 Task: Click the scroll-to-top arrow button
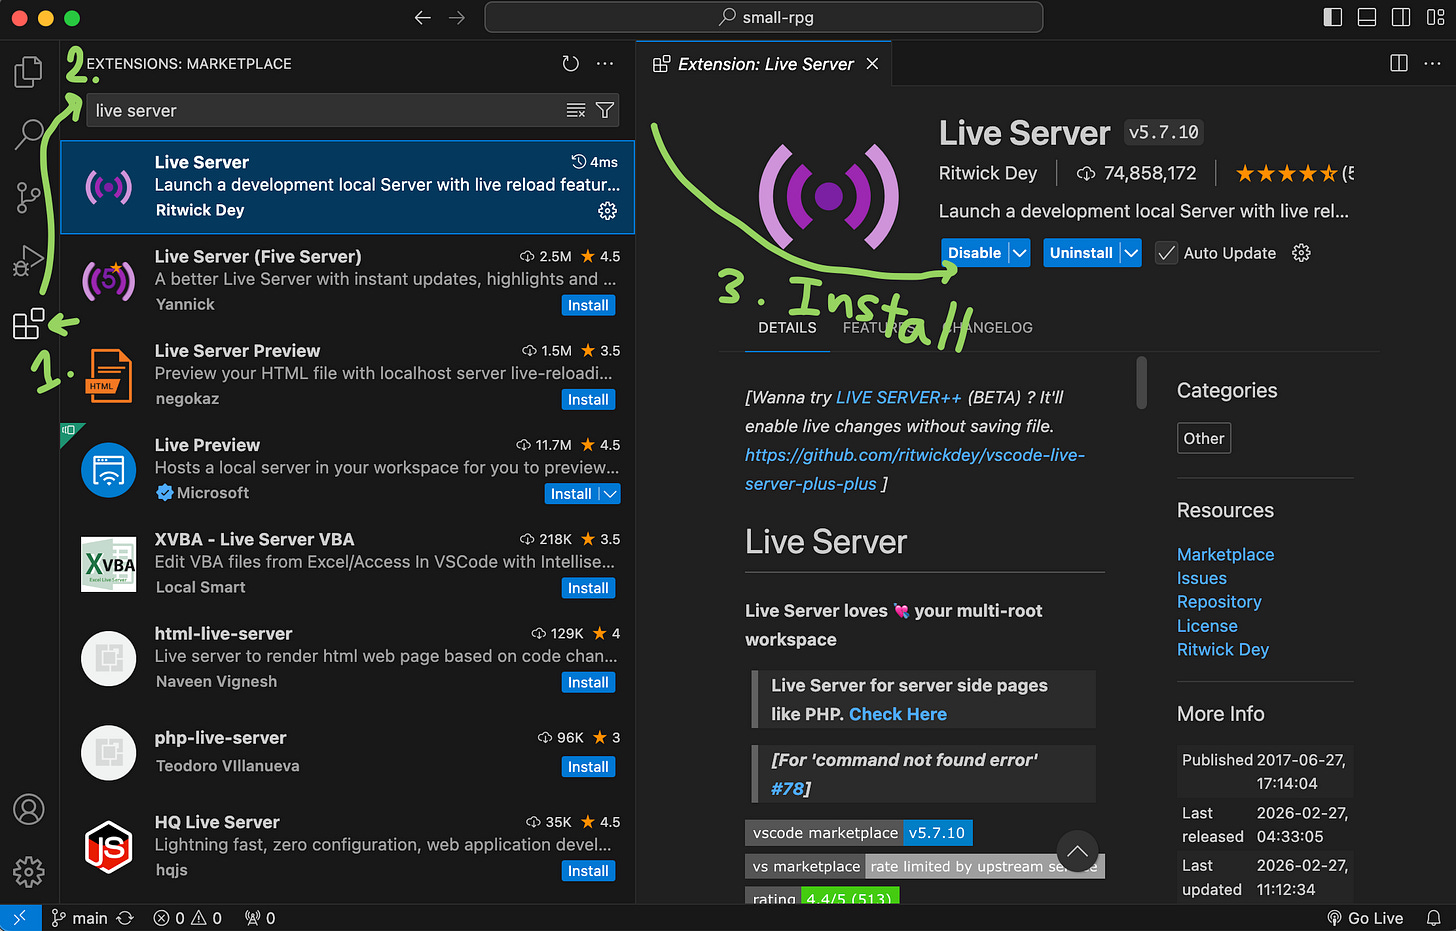click(x=1077, y=852)
